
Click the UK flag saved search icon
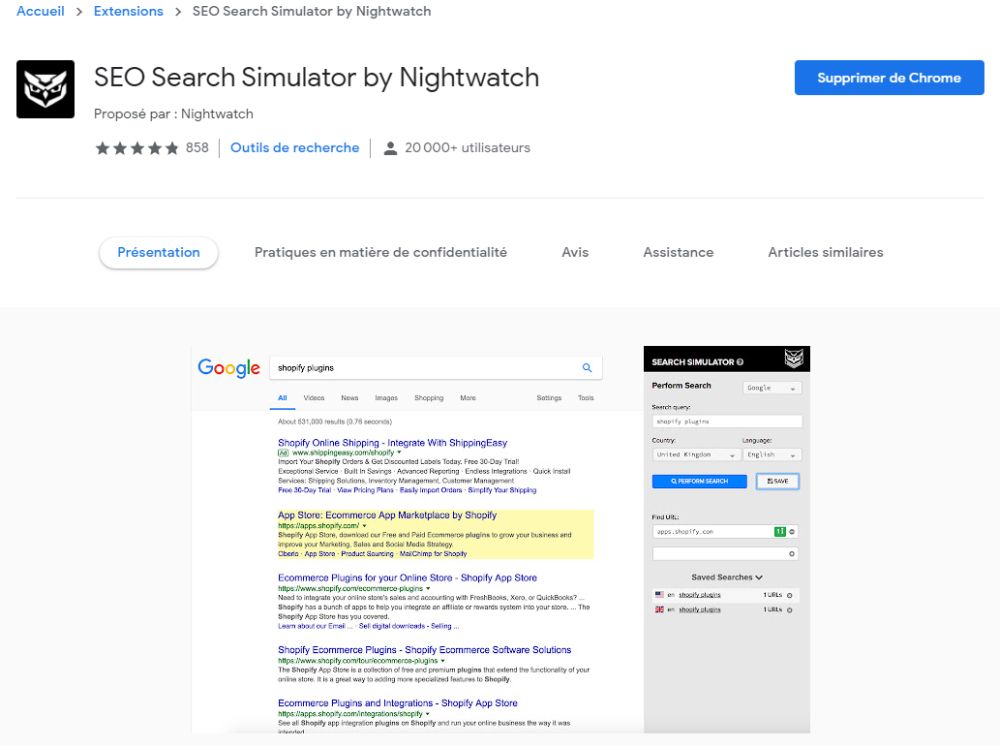(x=659, y=610)
